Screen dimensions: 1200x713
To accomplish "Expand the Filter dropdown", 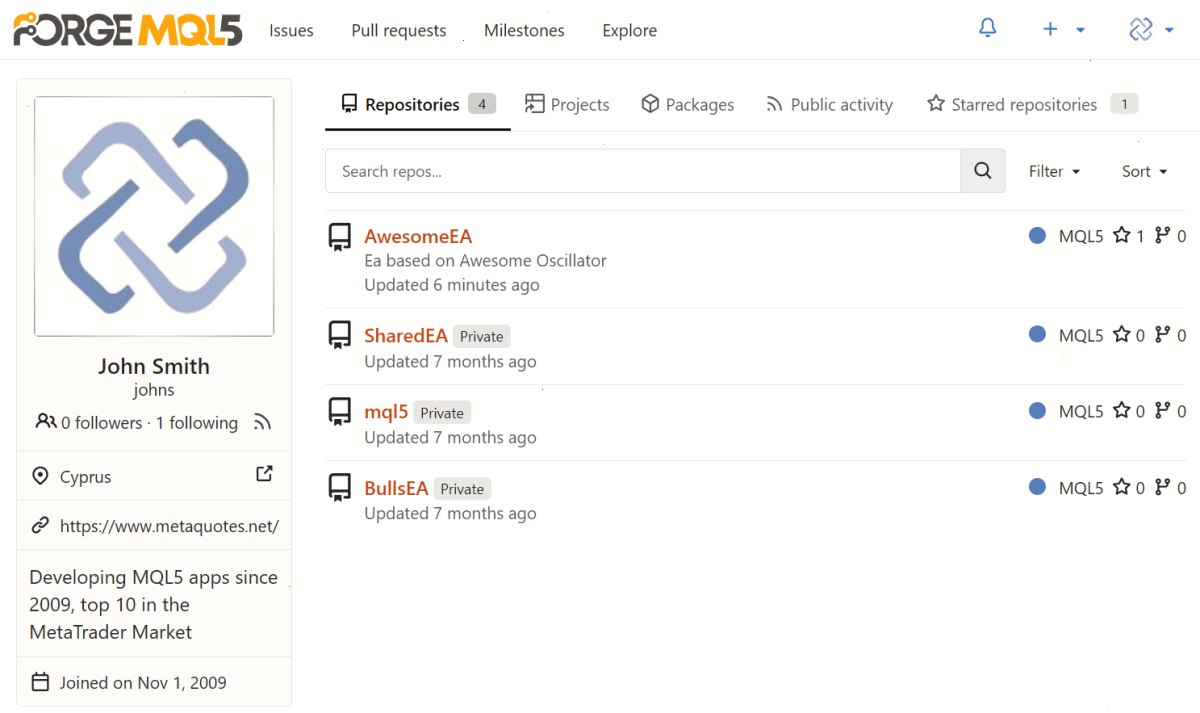I will tap(1055, 171).
